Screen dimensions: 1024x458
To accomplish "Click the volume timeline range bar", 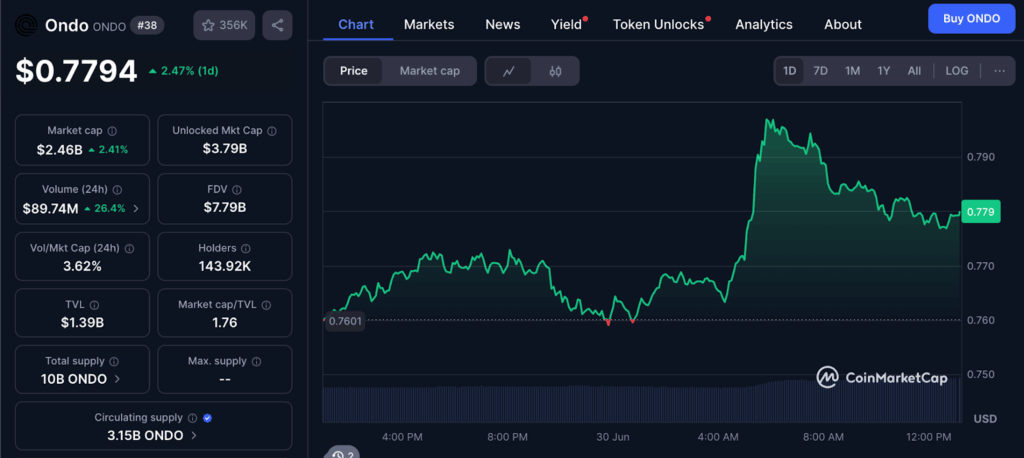I will pyautogui.click(x=640, y=400).
